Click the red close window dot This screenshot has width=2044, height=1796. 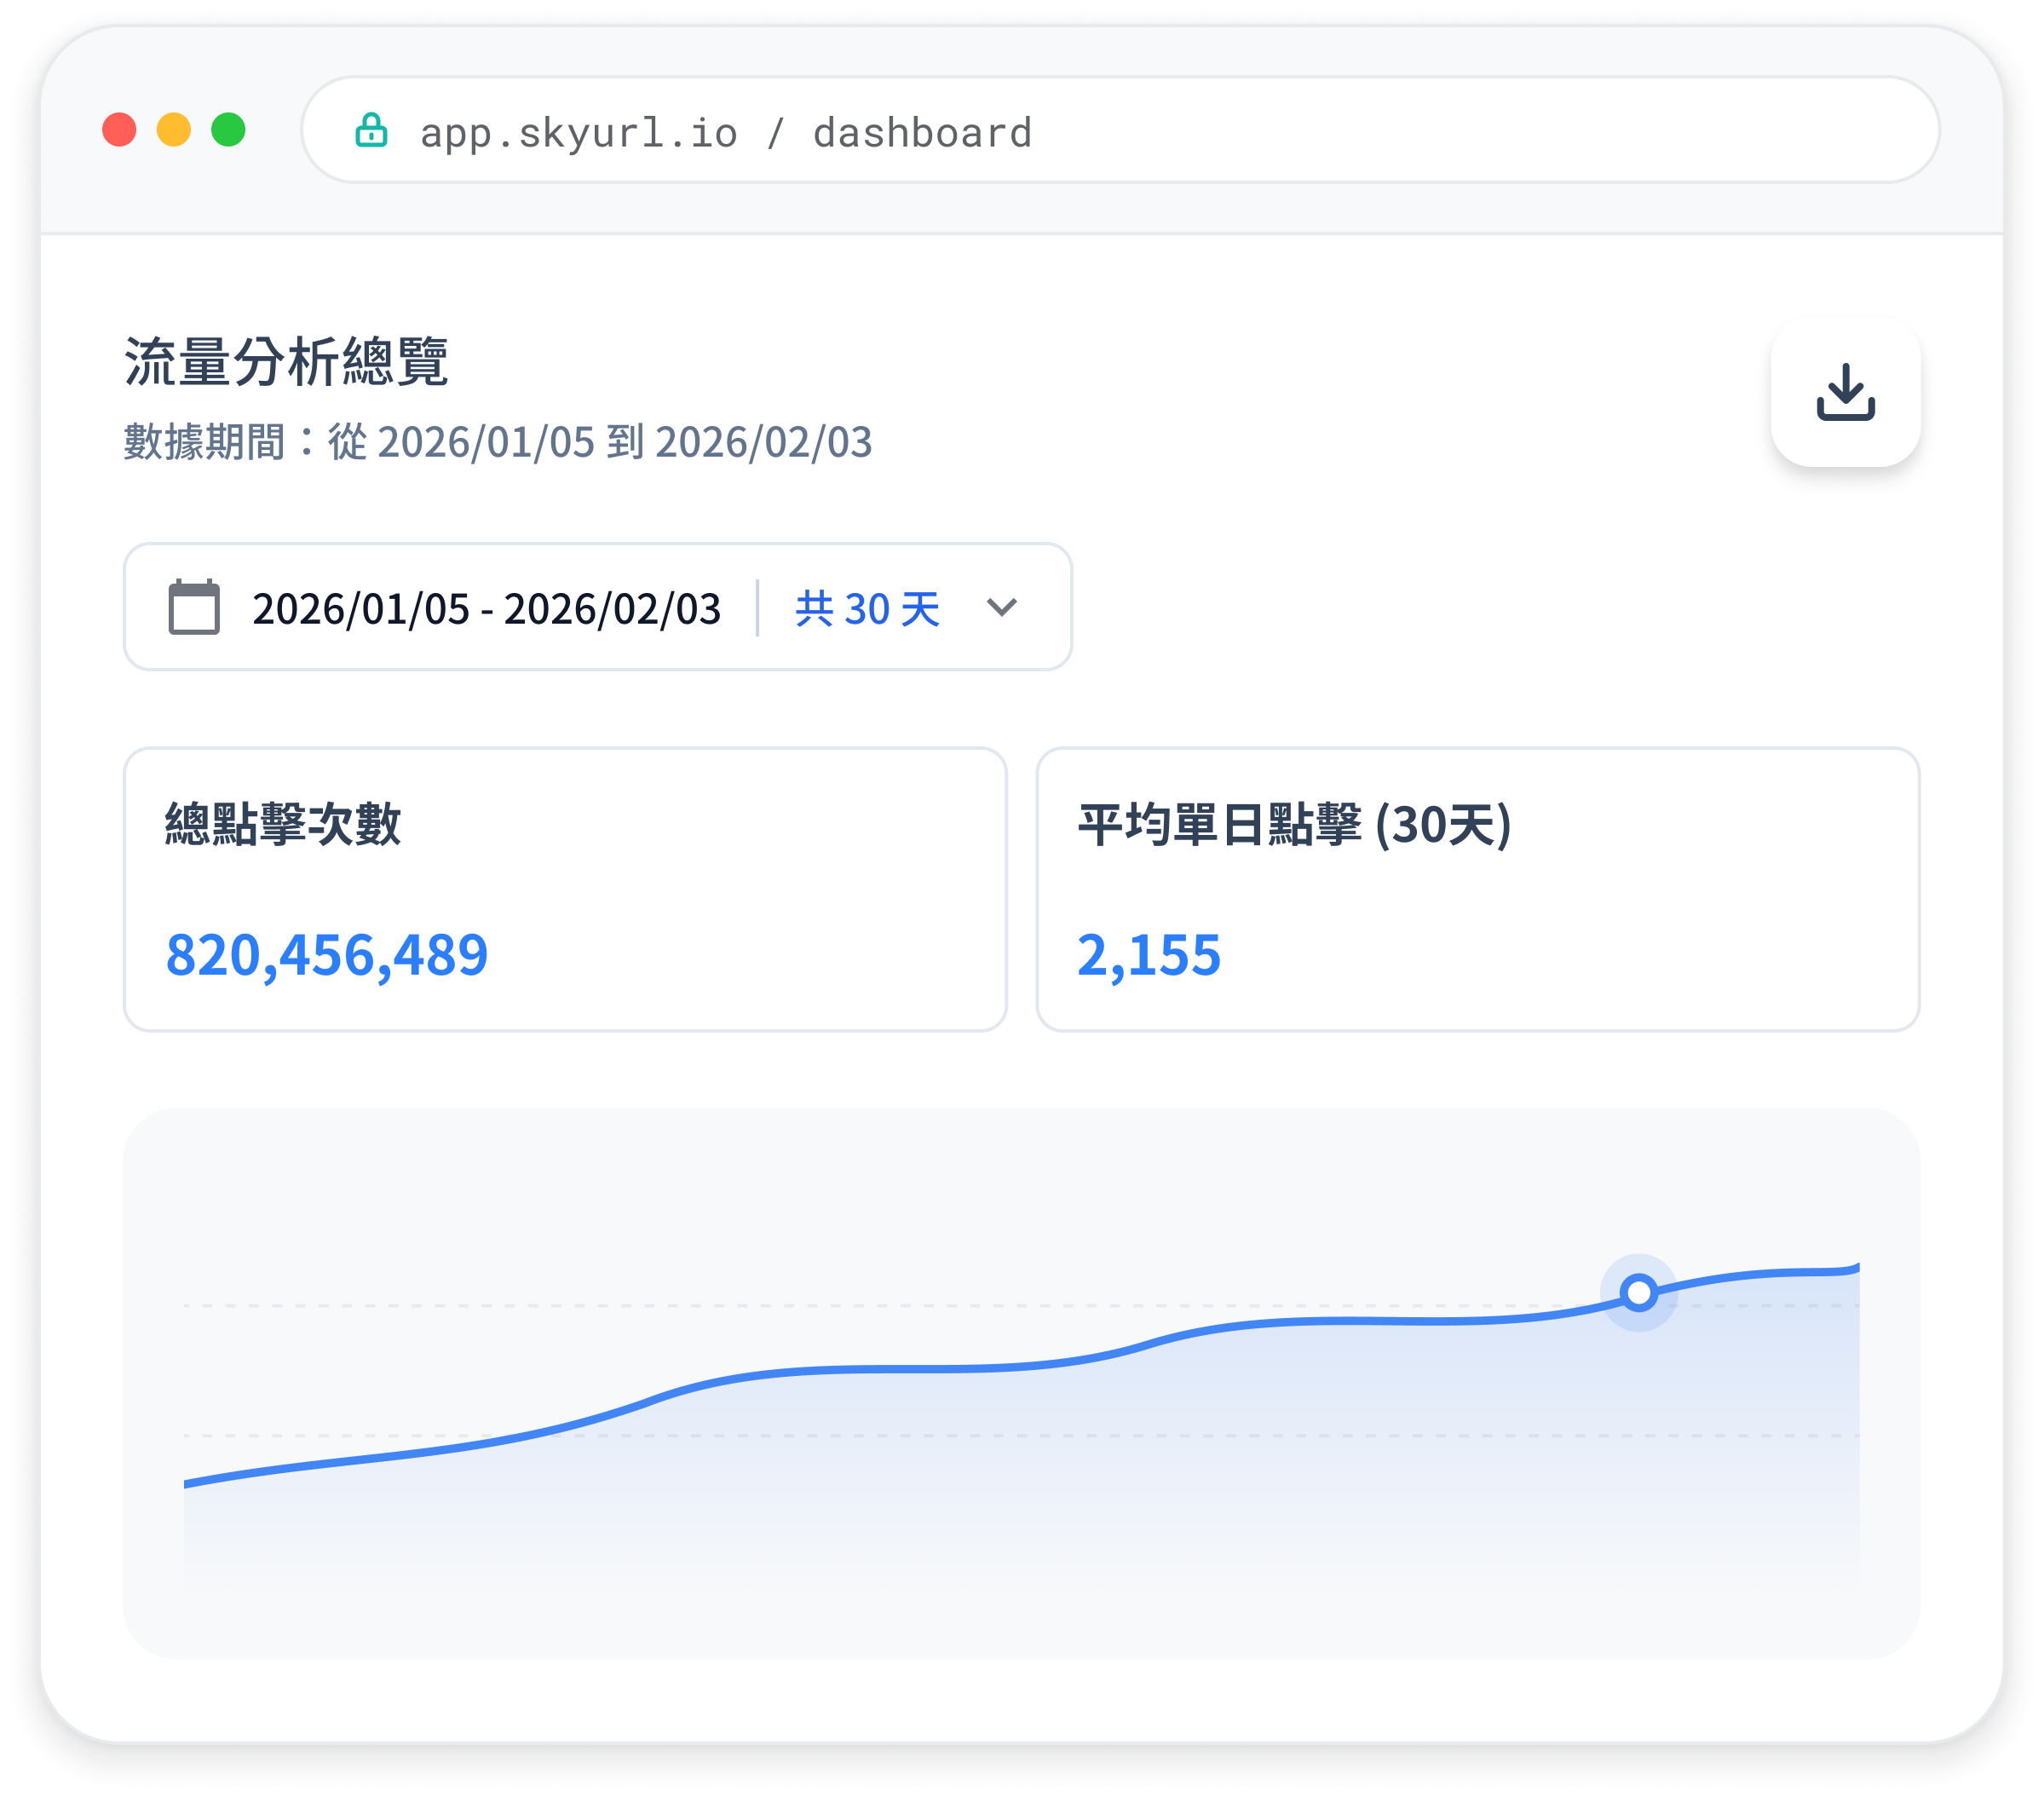click(119, 130)
